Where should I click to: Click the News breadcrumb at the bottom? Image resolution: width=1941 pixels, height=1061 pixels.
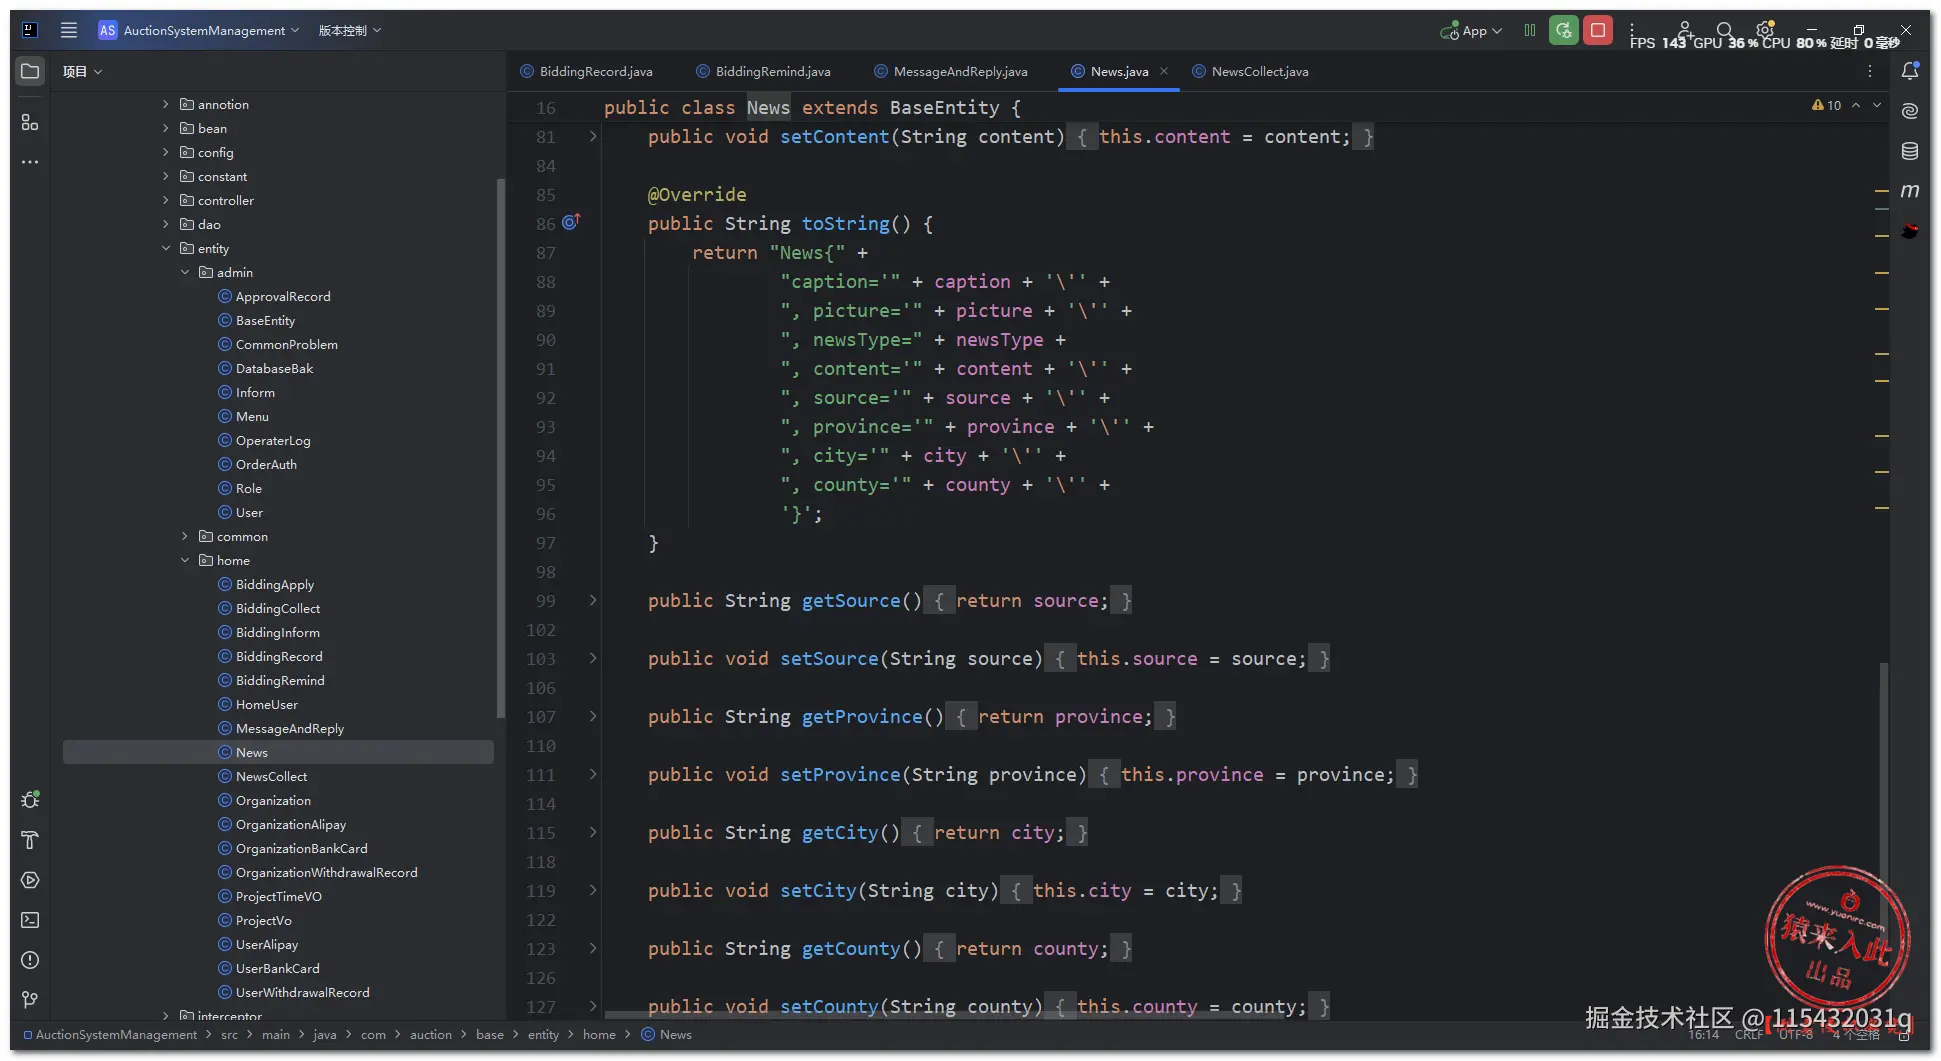666,1034
